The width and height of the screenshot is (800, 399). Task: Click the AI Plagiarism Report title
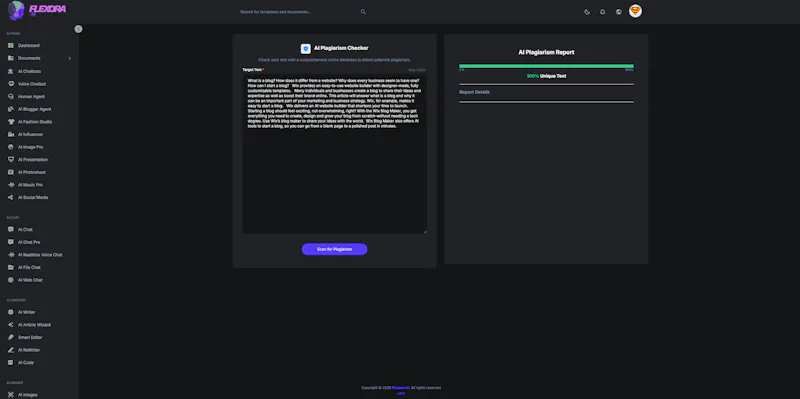click(x=546, y=52)
